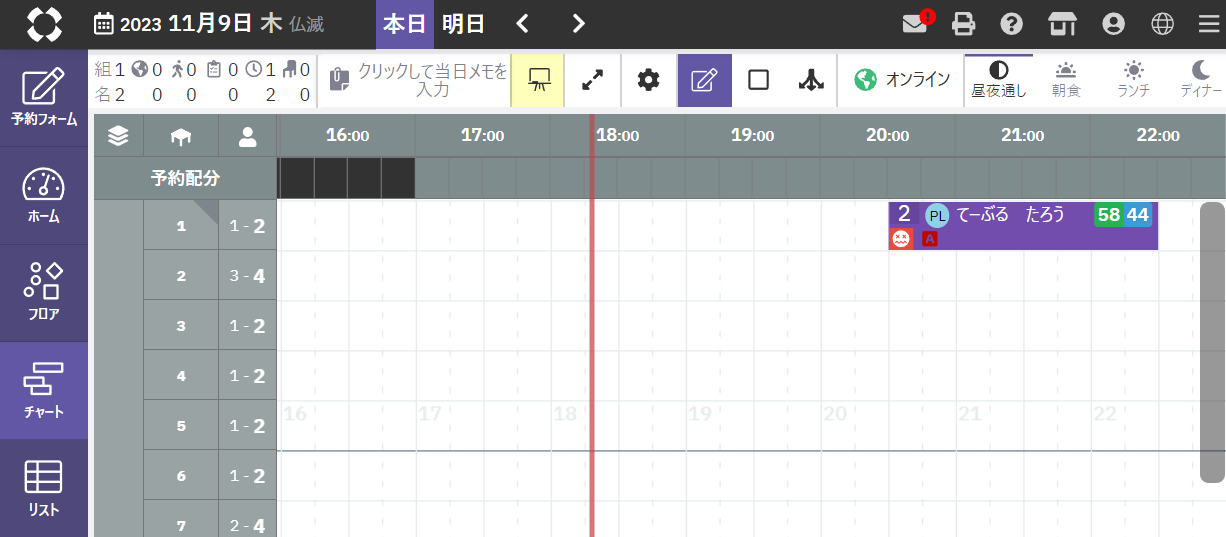Open フロア view in sidebar
1226x537 pixels.
click(x=44, y=293)
